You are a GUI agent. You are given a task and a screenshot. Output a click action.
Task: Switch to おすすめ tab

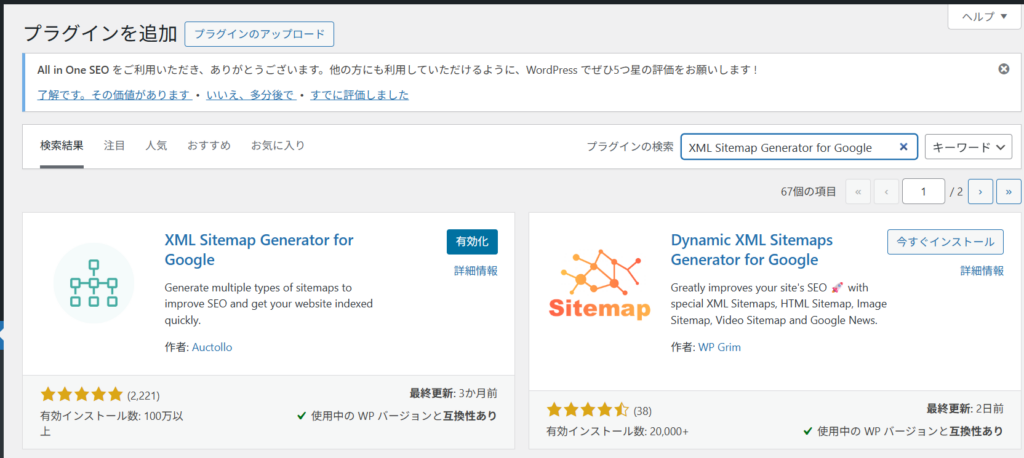(x=209, y=146)
